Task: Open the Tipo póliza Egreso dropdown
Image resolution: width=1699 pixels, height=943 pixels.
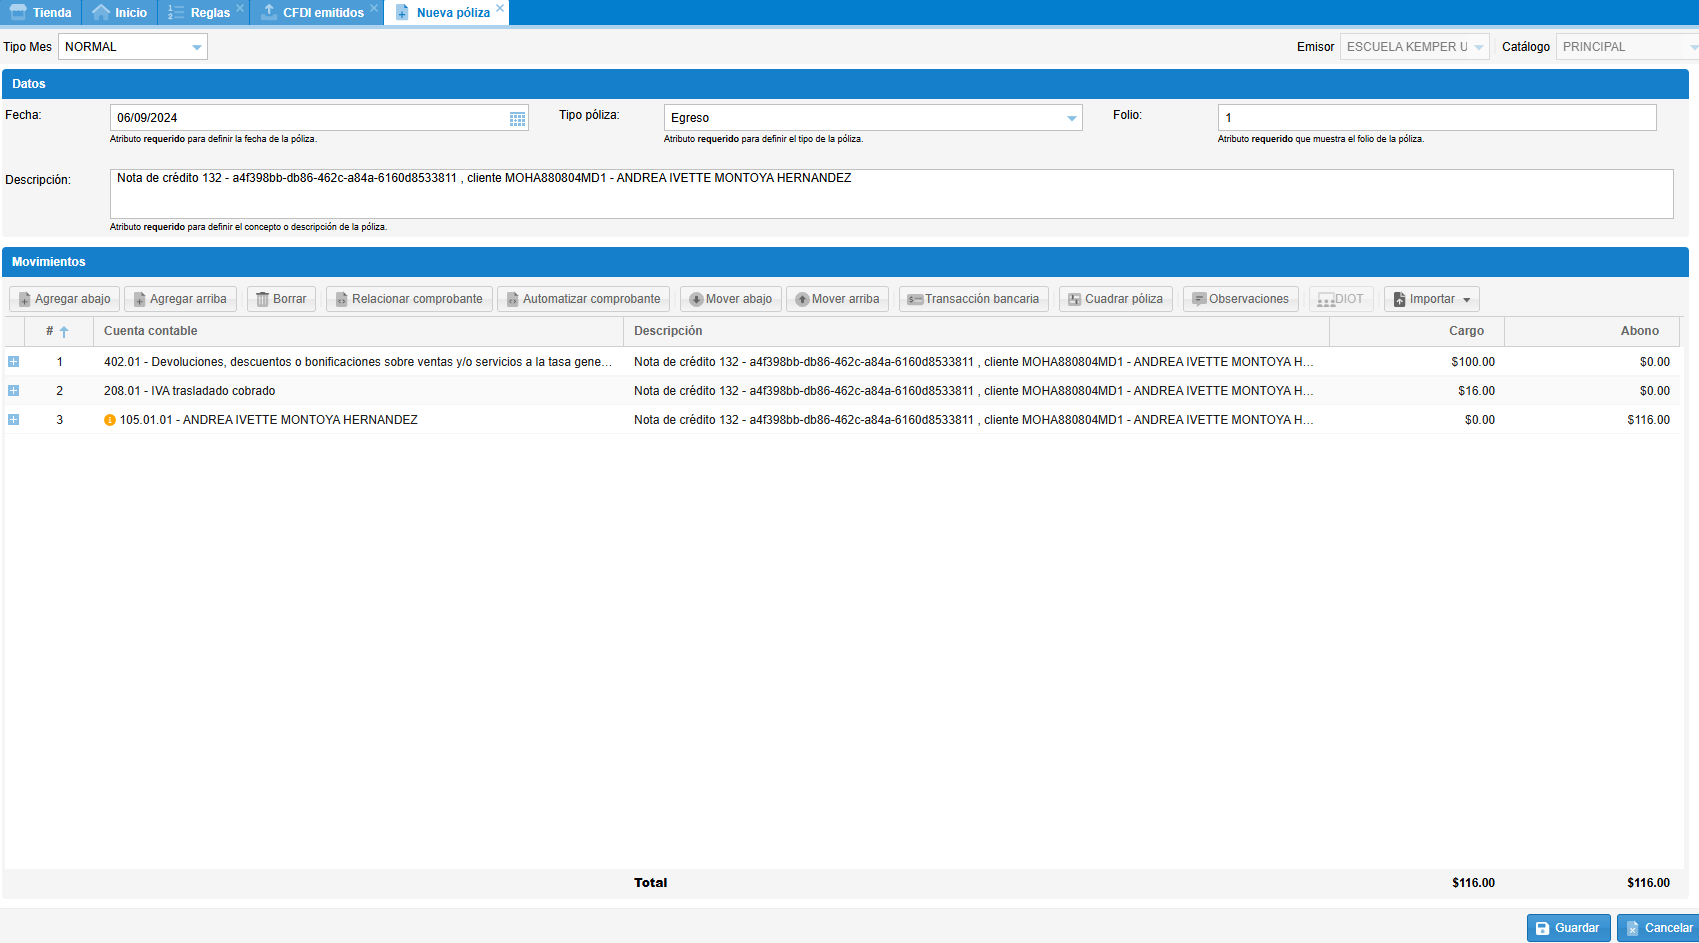Action: 1071,118
